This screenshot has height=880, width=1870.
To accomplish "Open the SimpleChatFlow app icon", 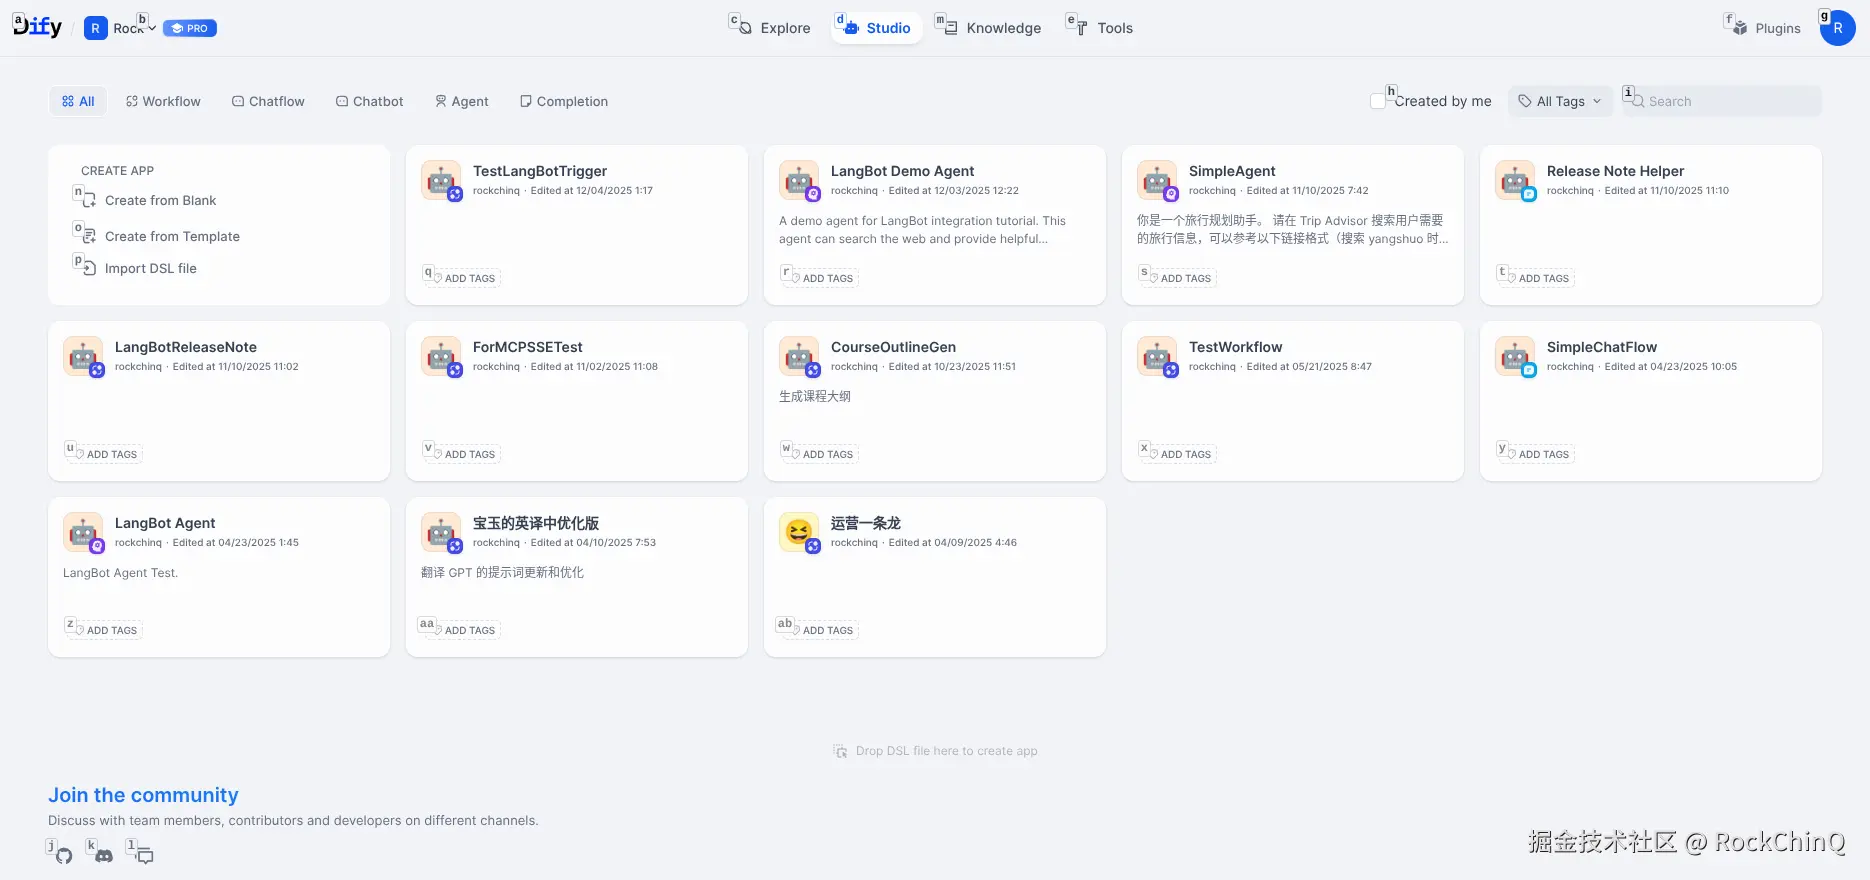I will (x=1515, y=357).
